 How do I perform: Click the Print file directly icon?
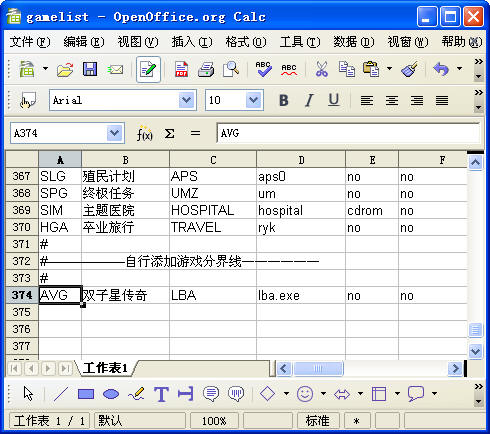(206, 69)
